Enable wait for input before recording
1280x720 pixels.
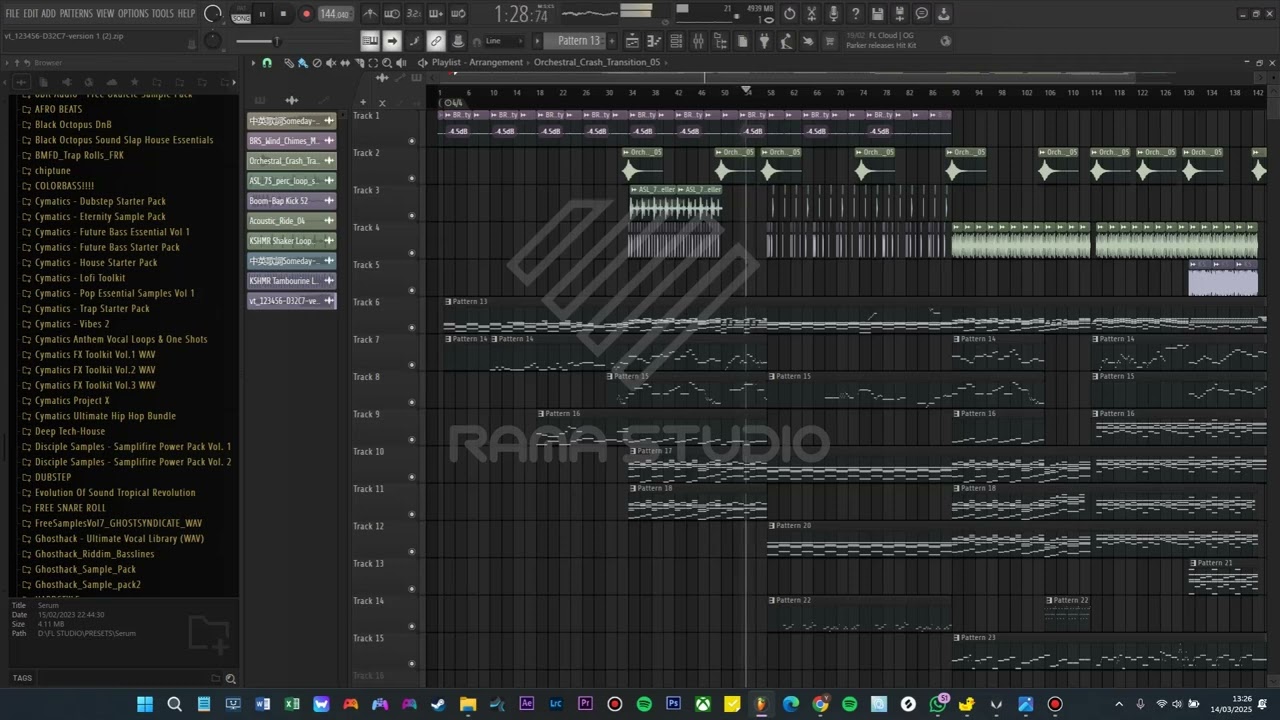tap(392, 14)
